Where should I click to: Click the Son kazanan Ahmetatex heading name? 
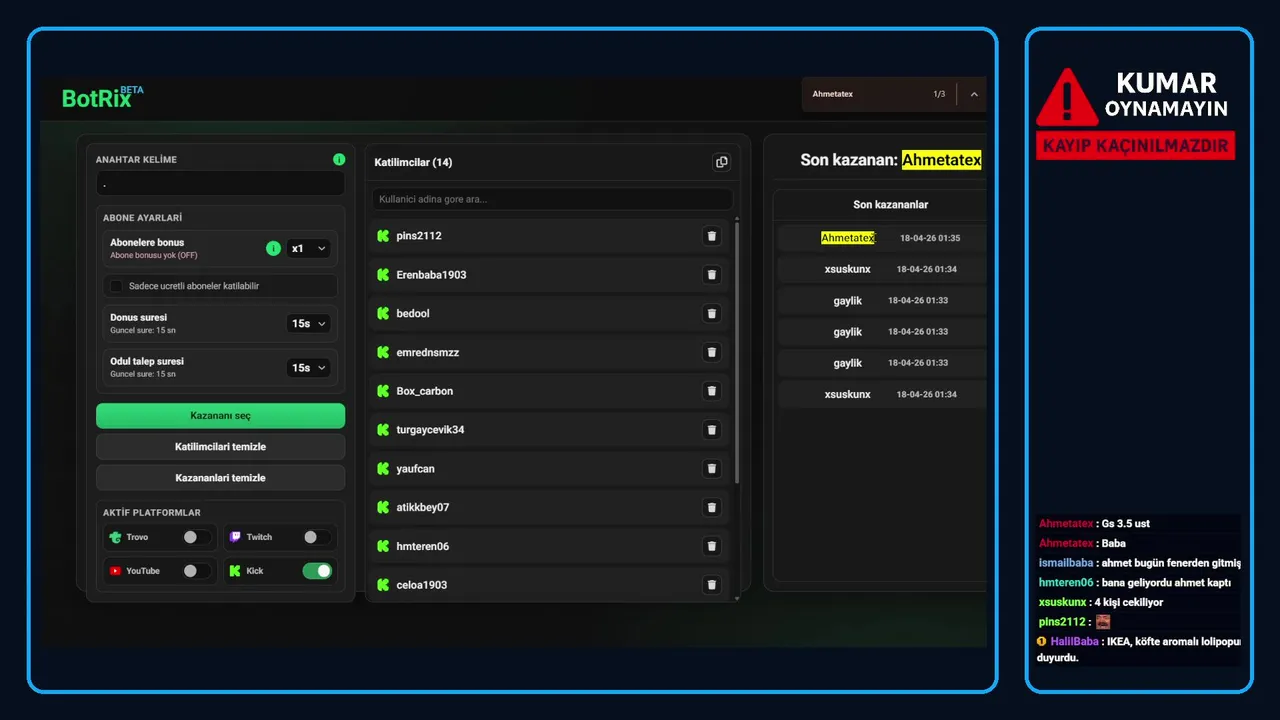pyautogui.click(x=941, y=160)
